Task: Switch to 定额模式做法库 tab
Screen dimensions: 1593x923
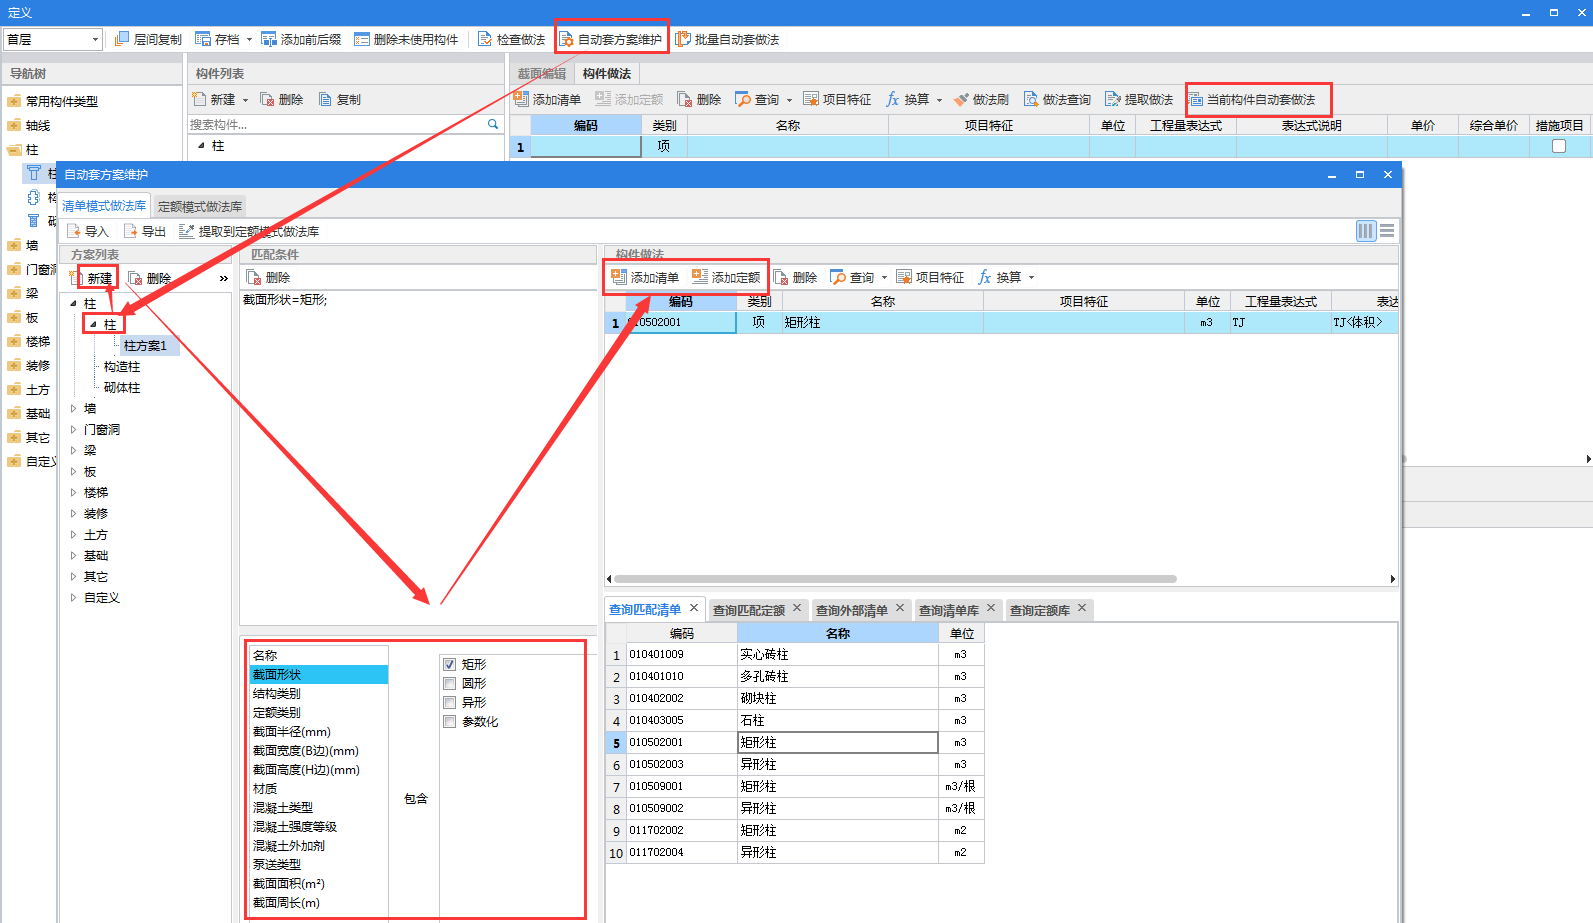Action: click(x=200, y=206)
